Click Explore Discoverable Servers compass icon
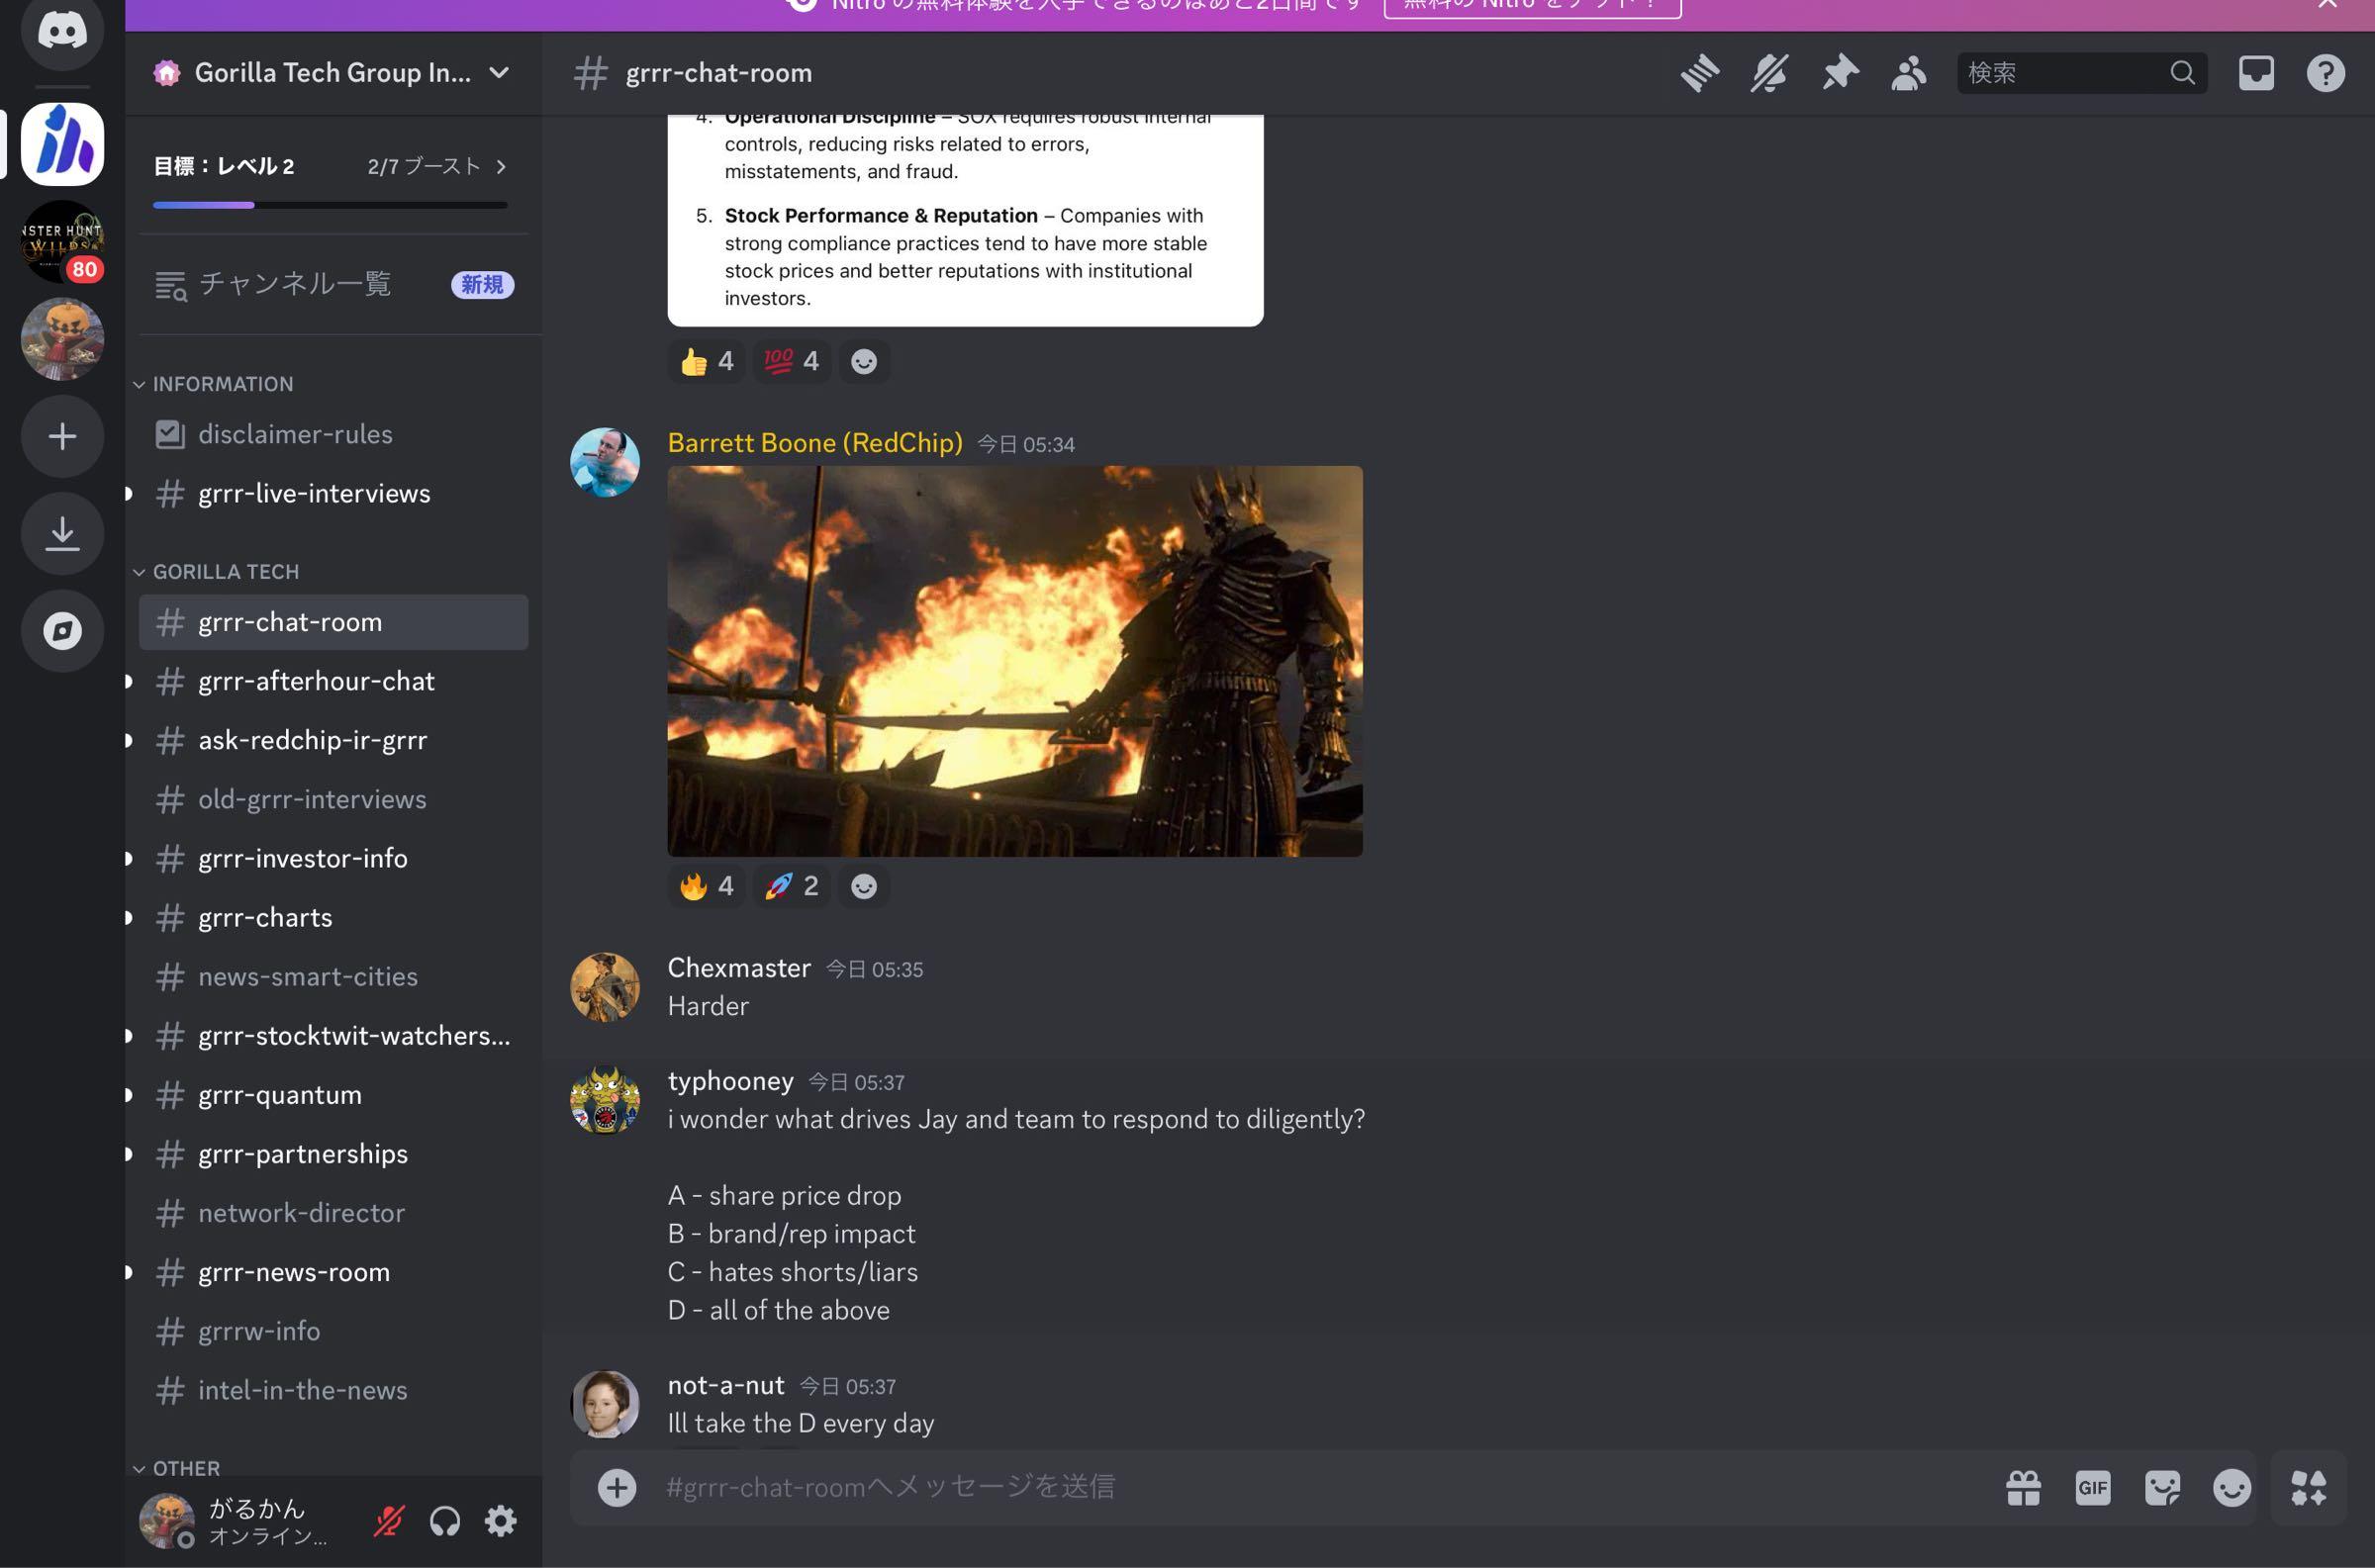The image size is (2375, 1568). [62, 631]
